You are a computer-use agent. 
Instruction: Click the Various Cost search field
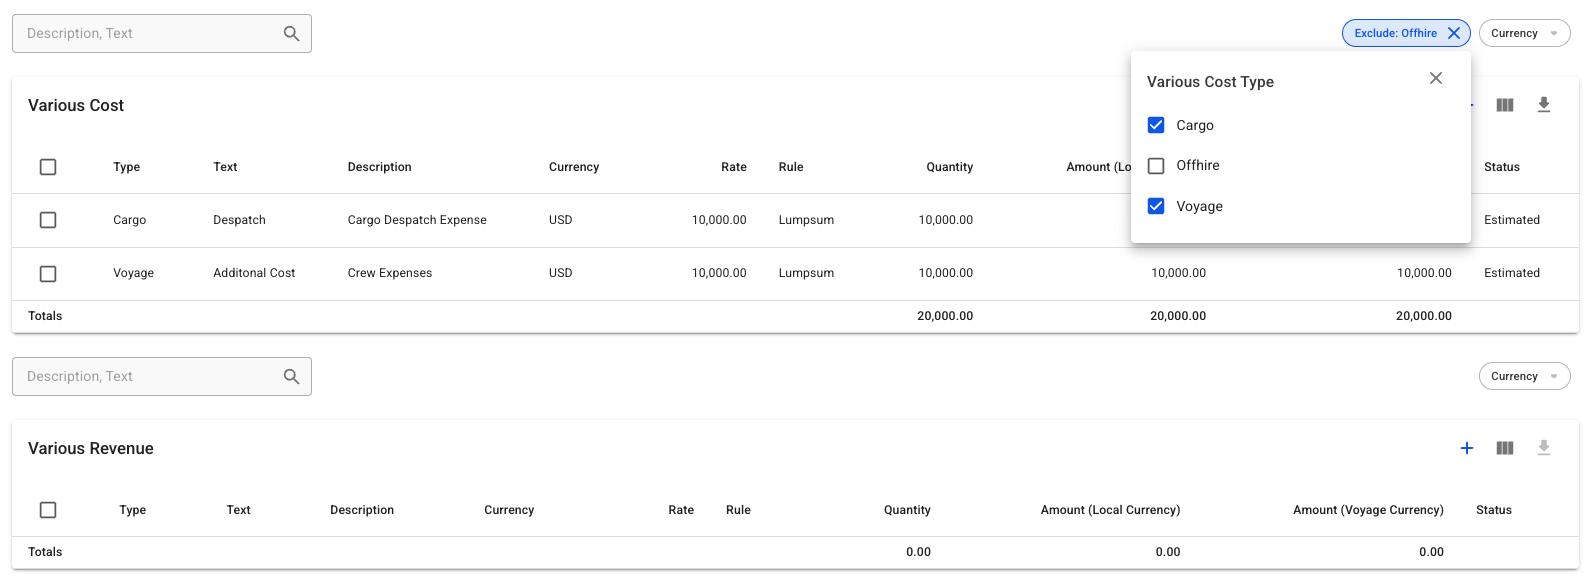150,34
